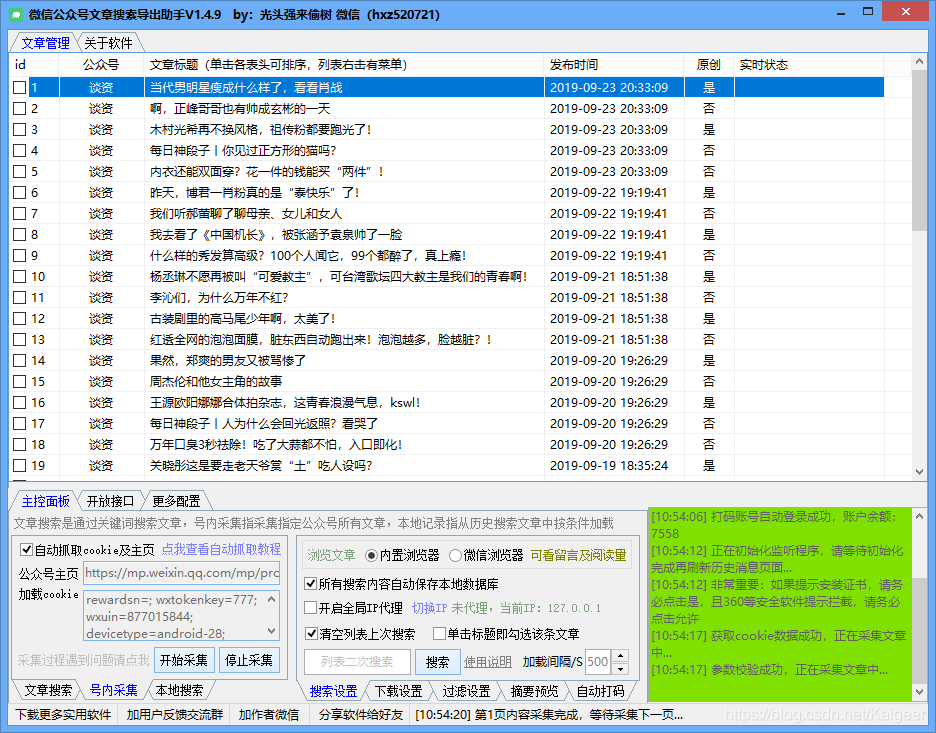Click the 列表二次搜索 input box

click(x=357, y=661)
